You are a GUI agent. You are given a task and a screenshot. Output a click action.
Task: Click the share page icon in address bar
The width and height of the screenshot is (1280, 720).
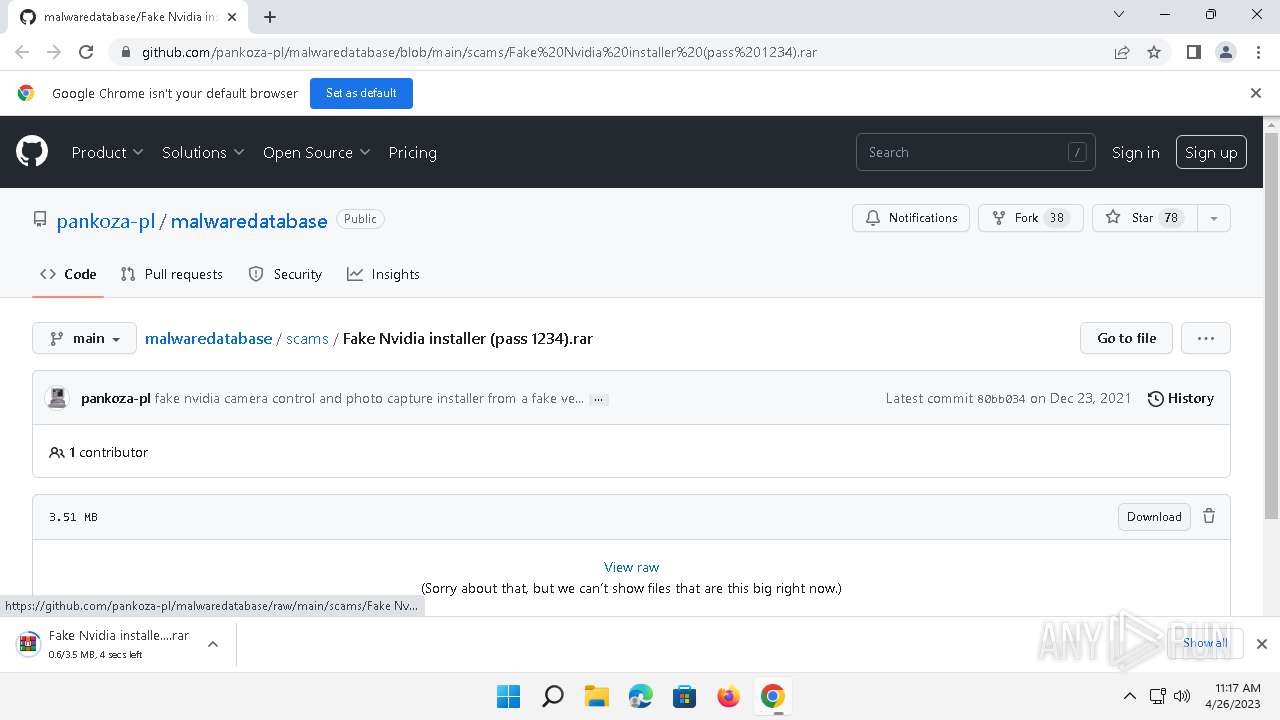[x=1122, y=52]
